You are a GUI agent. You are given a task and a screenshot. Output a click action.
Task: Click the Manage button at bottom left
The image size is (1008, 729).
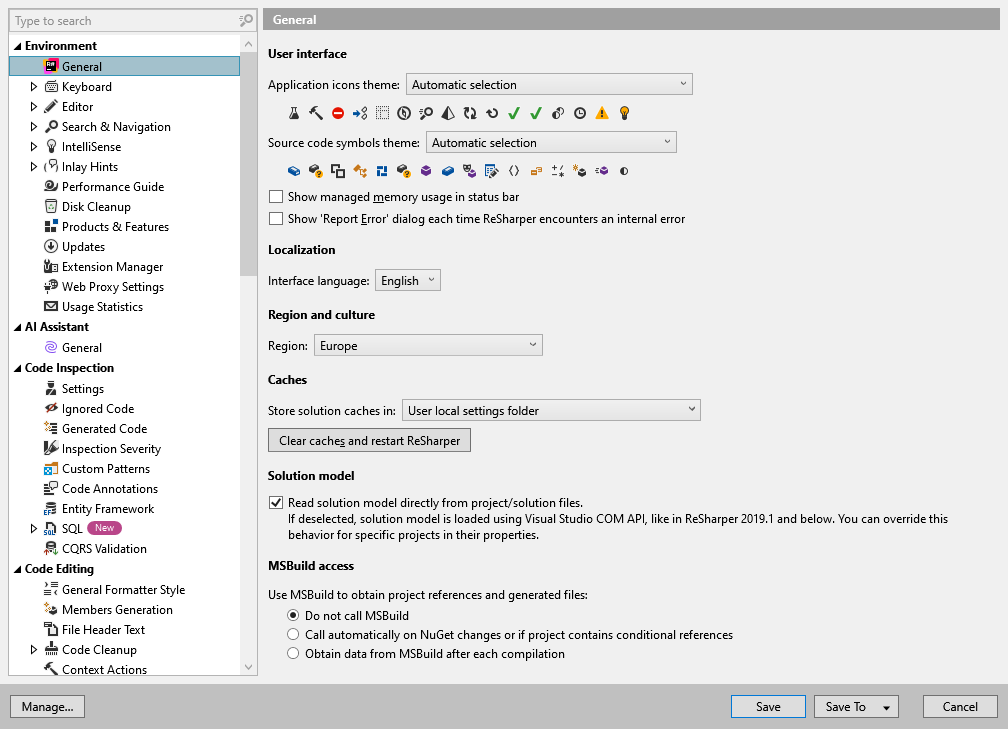(x=47, y=706)
